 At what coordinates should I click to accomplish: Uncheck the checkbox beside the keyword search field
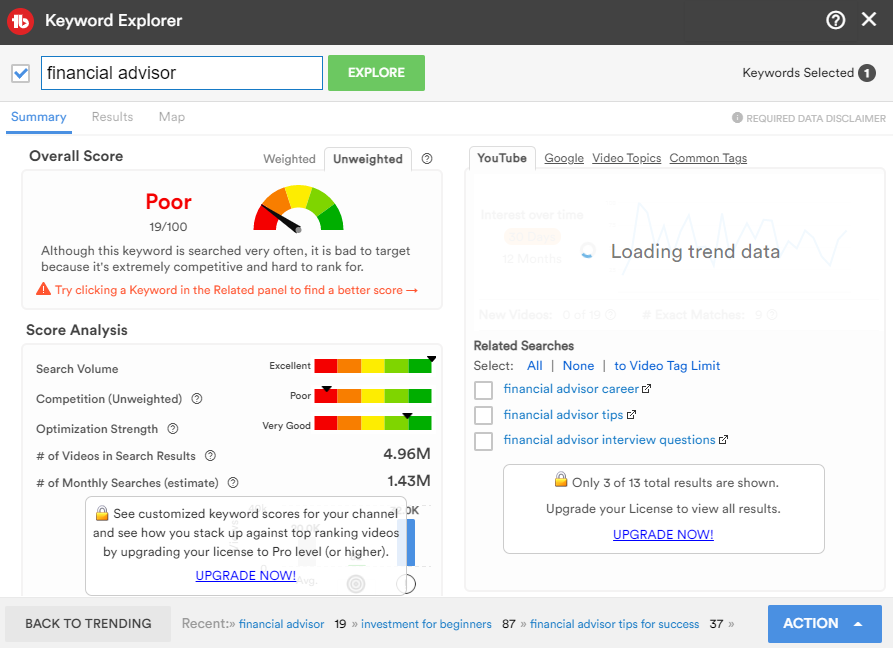(x=21, y=73)
